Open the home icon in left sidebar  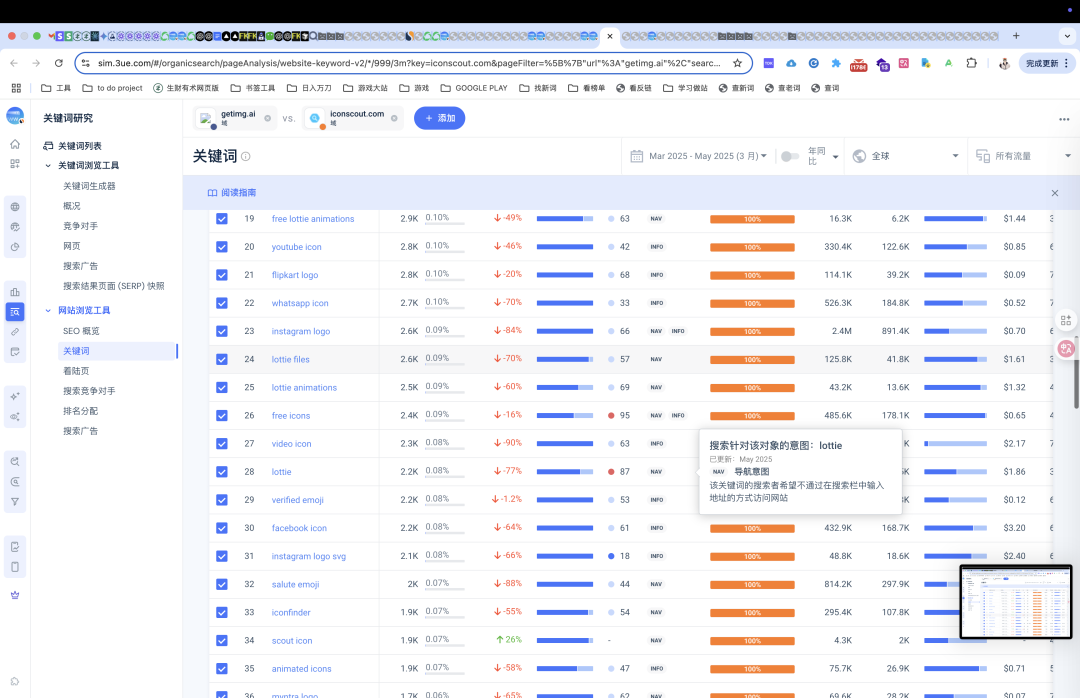click(x=15, y=144)
